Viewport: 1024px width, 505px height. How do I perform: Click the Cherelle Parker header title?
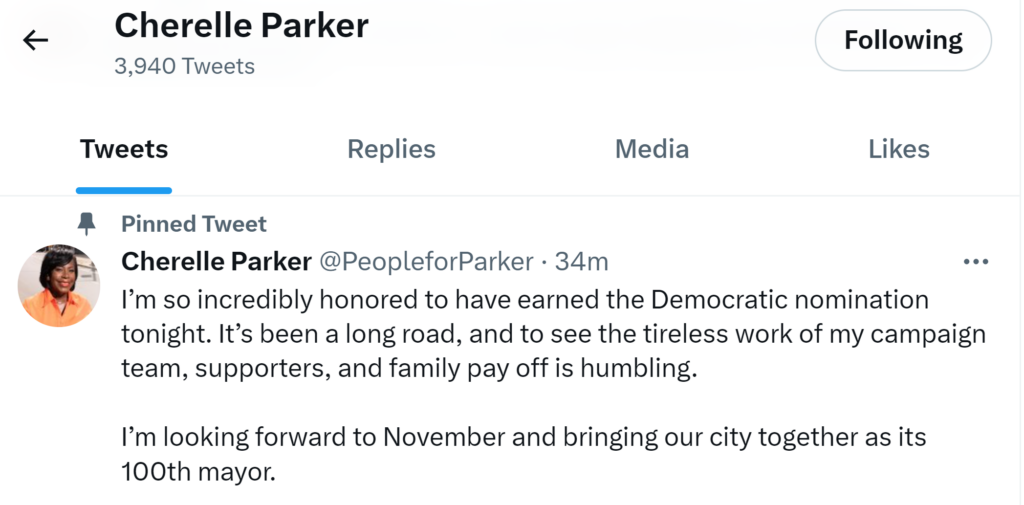click(241, 26)
